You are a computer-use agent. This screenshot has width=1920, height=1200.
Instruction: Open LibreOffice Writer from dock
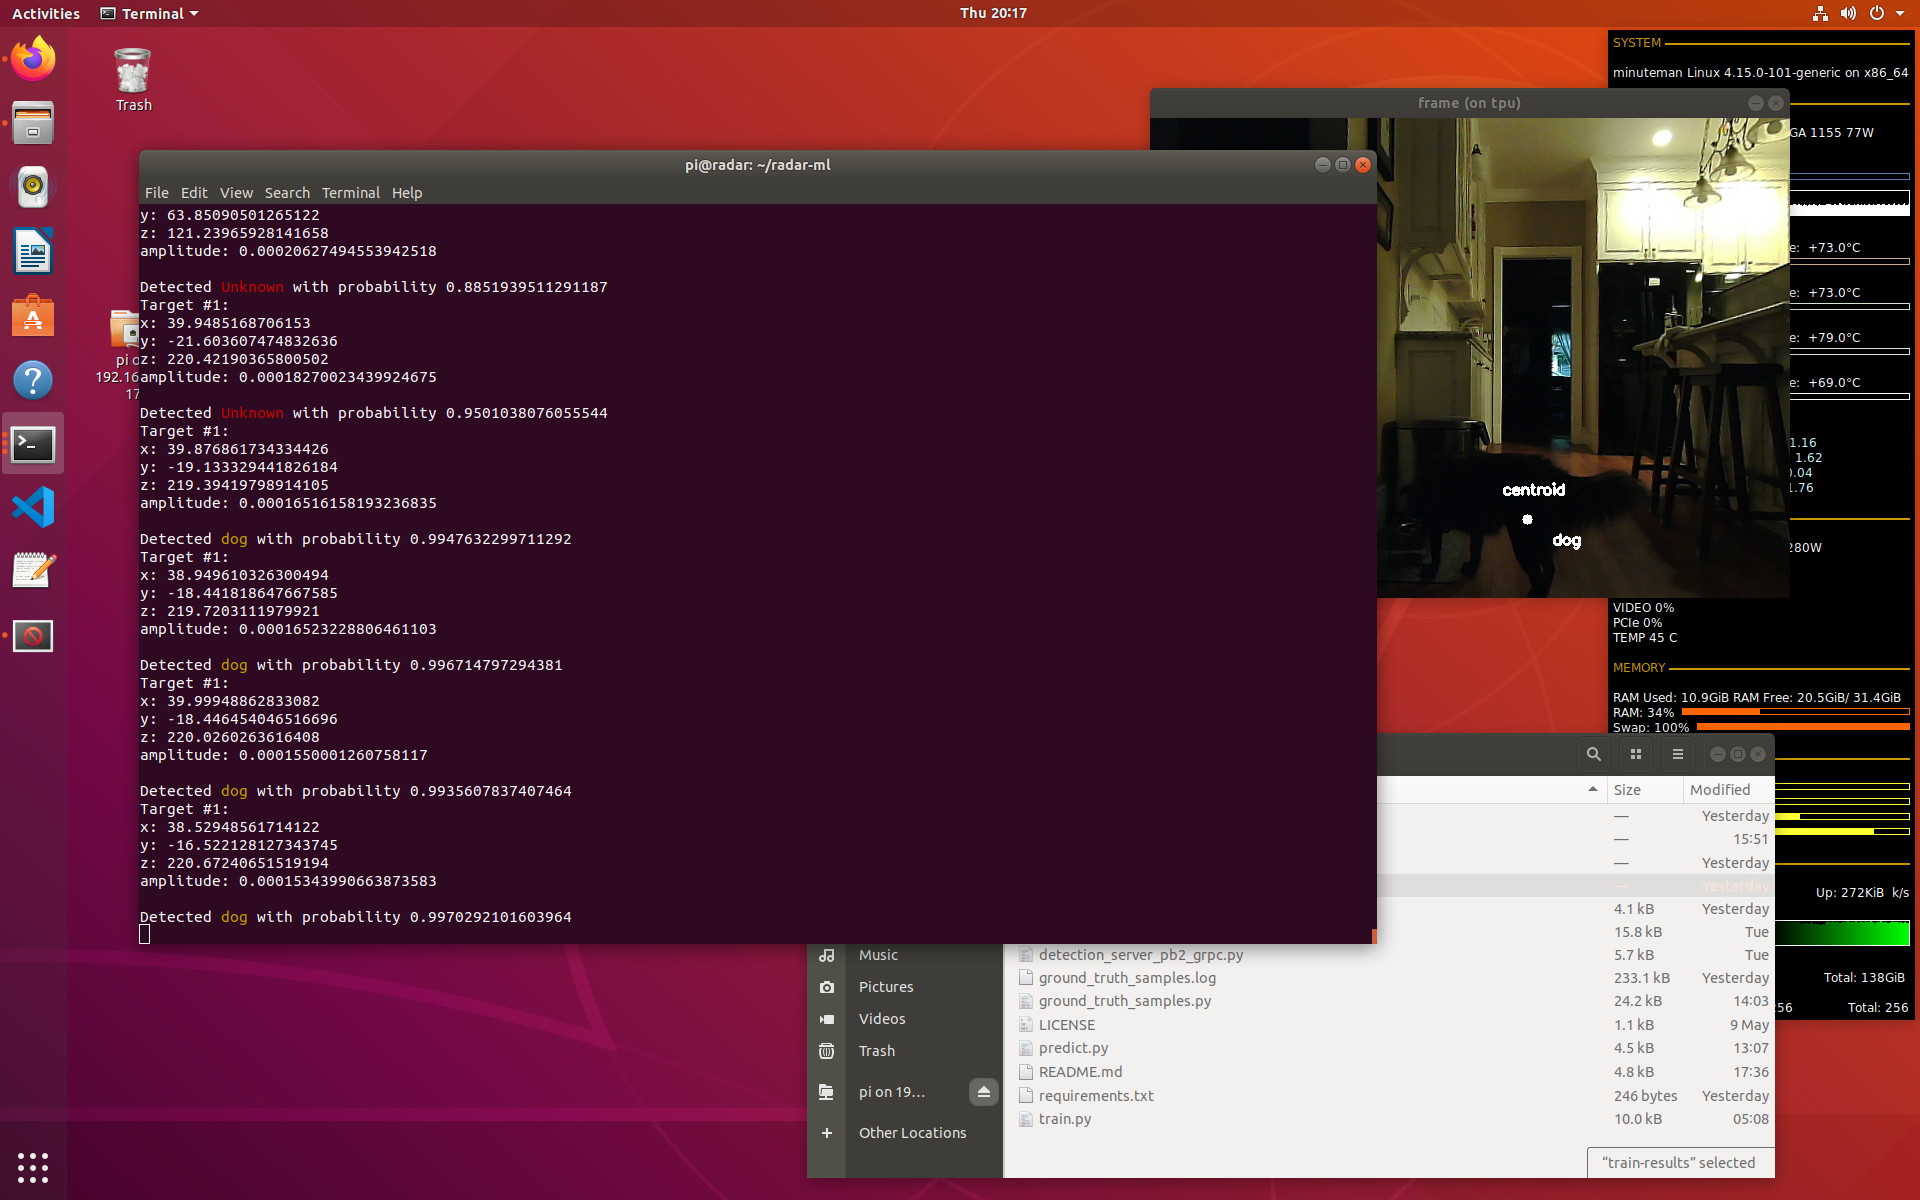[x=33, y=251]
